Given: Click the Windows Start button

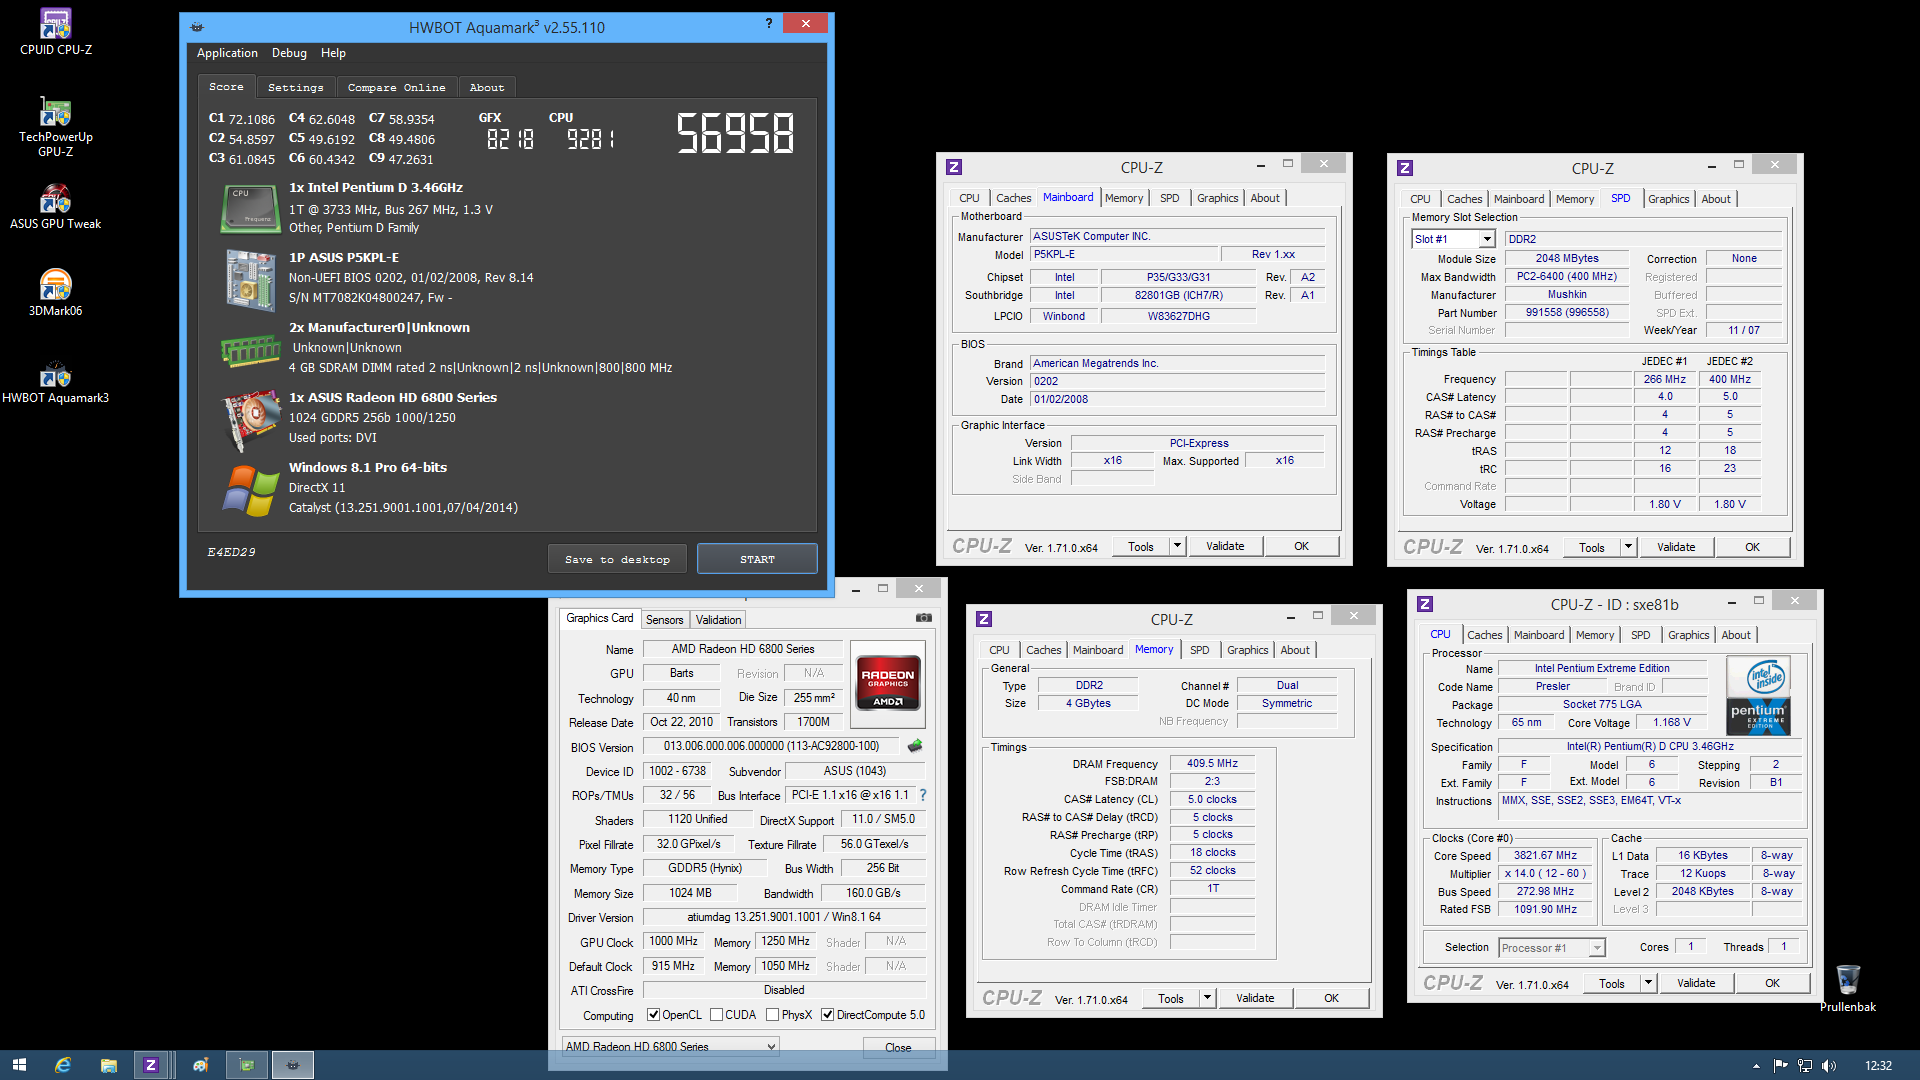Looking at the screenshot, I should point(19,1065).
